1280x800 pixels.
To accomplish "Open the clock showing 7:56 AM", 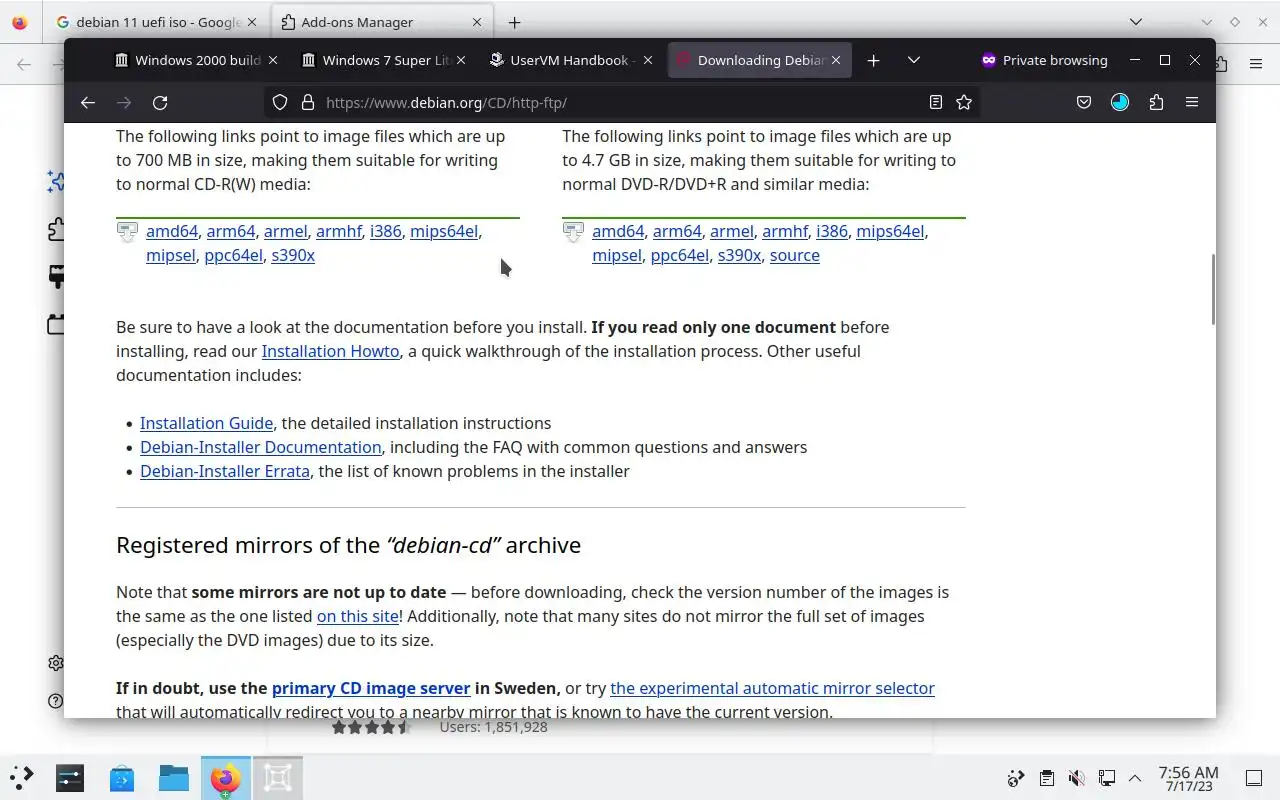I will (x=1188, y=778).
